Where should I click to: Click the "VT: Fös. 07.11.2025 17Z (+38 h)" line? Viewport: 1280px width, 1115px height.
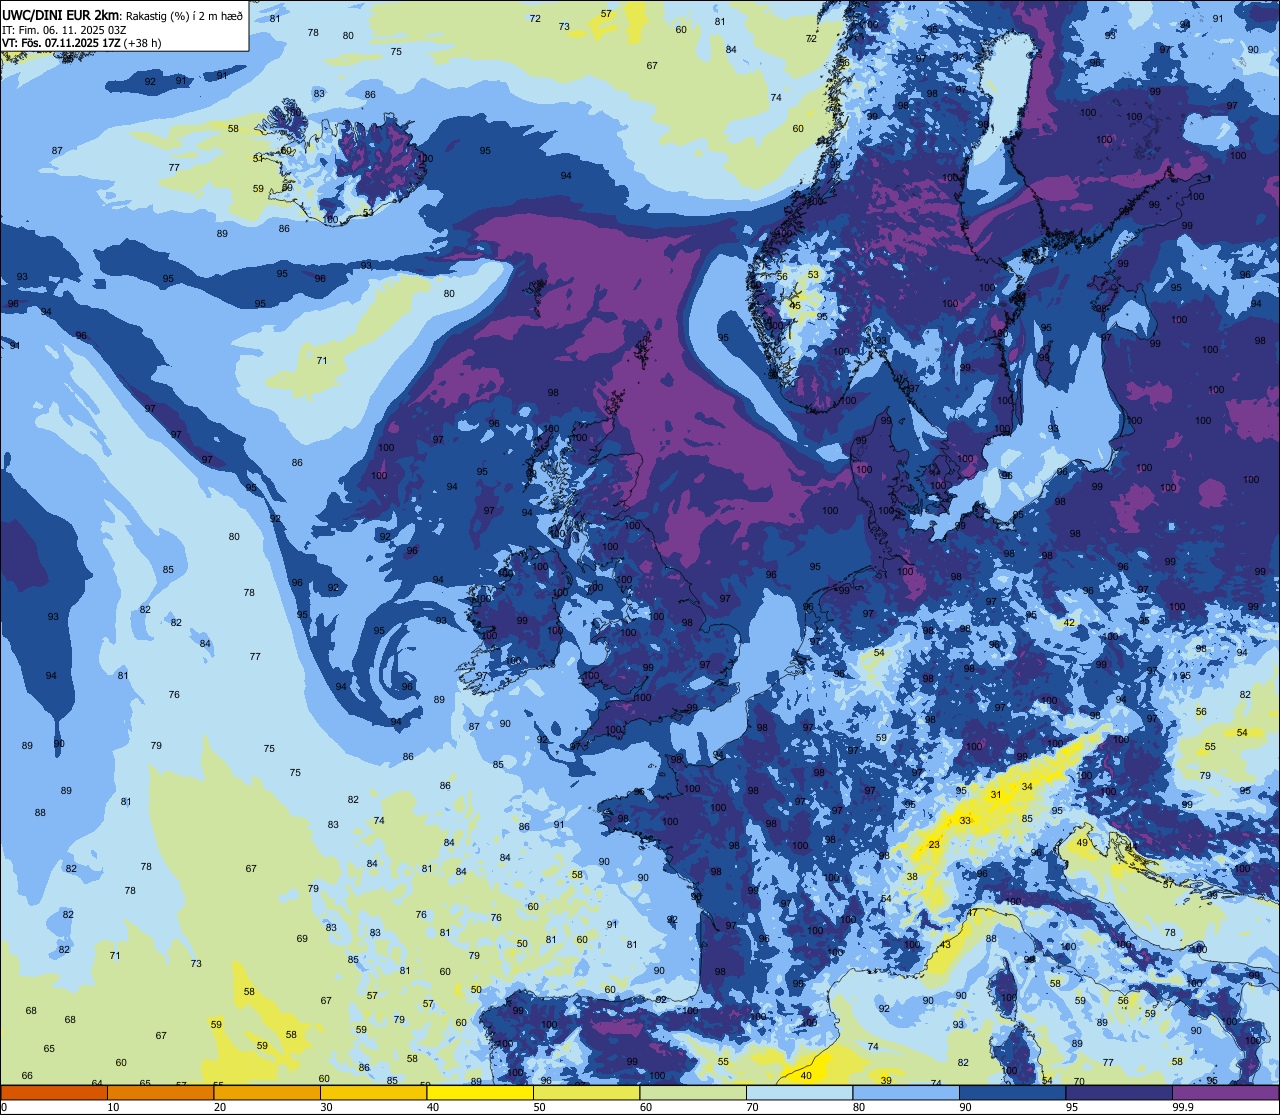click(81, 43)
